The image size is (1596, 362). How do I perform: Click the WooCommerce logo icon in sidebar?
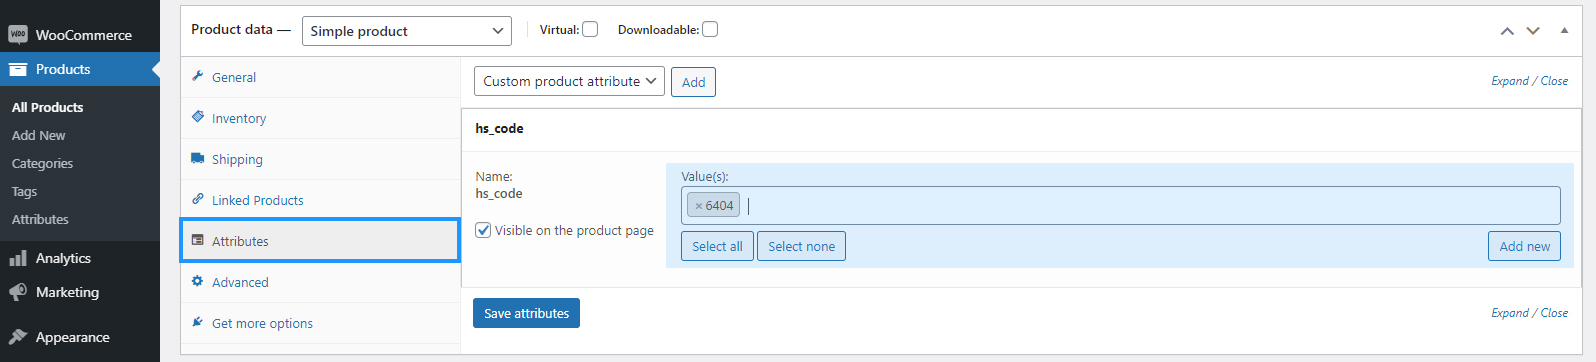17,34
